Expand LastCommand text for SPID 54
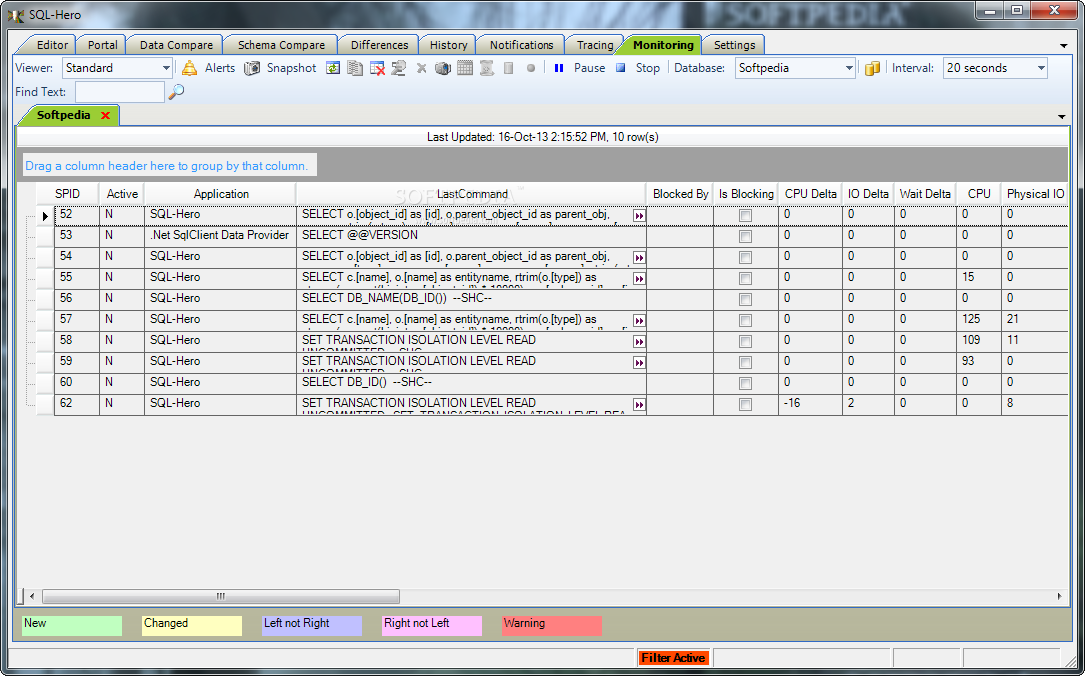 [639, 257]
